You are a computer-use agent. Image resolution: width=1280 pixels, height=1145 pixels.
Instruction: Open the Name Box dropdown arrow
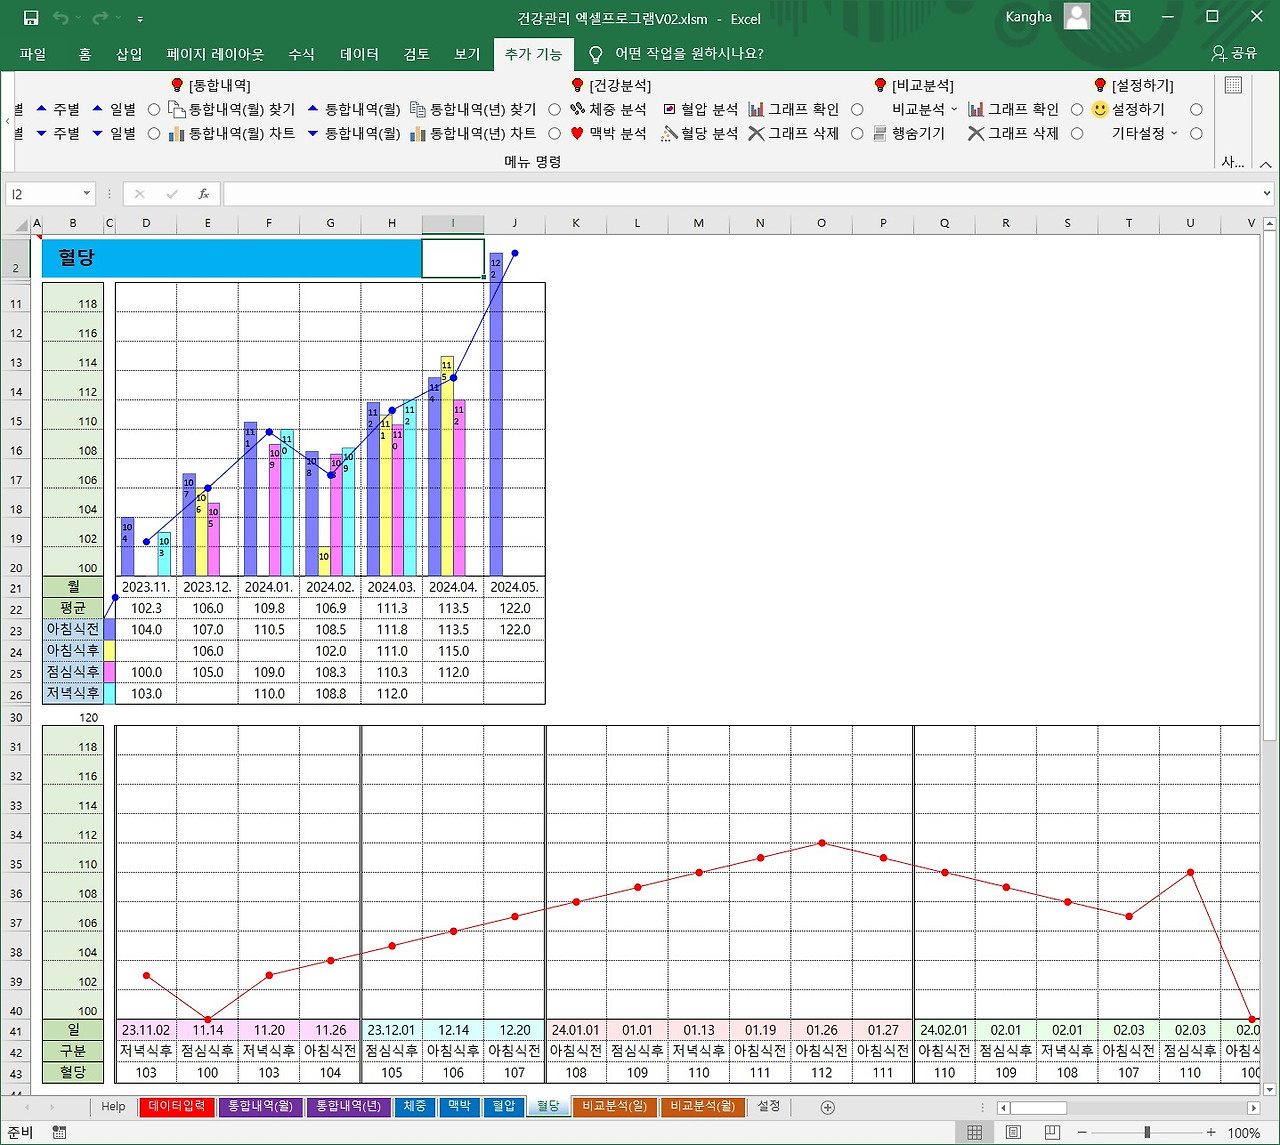(x=87, y=194)
